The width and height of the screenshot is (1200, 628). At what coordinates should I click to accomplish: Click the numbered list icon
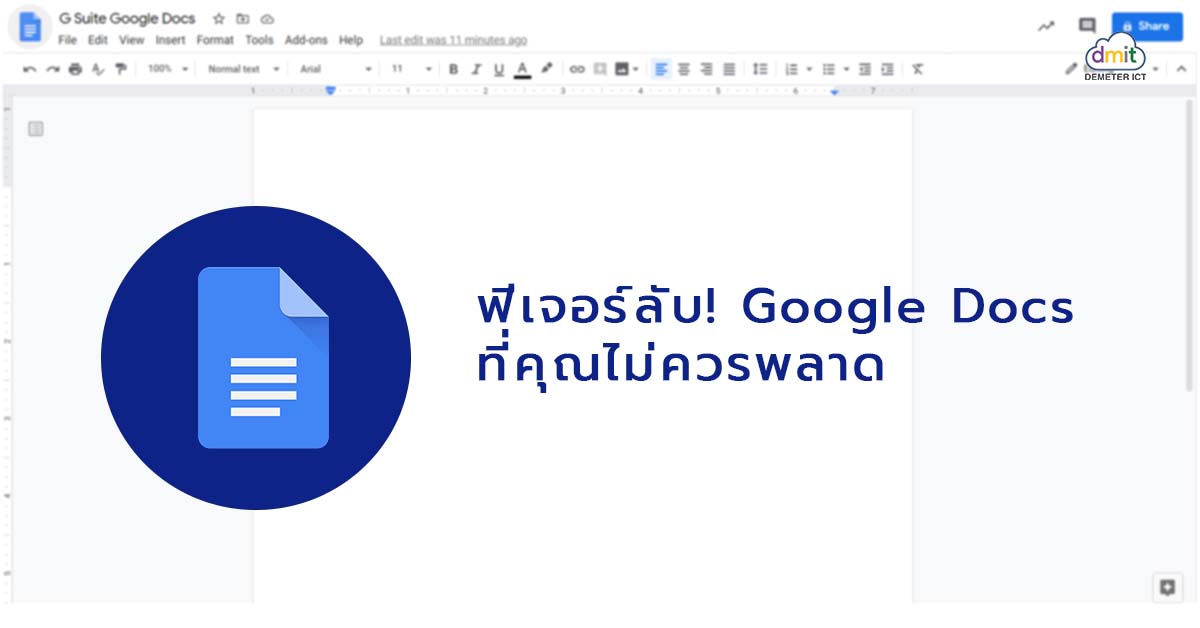pyautogui.click(x=792, y=69)
